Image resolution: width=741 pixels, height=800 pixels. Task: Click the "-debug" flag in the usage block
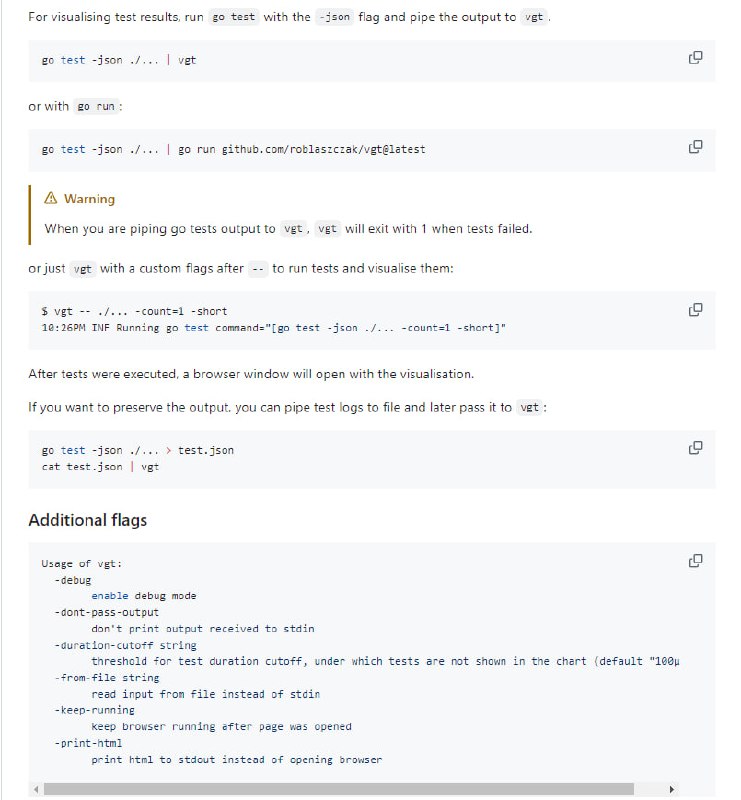(x=73, y=580)
